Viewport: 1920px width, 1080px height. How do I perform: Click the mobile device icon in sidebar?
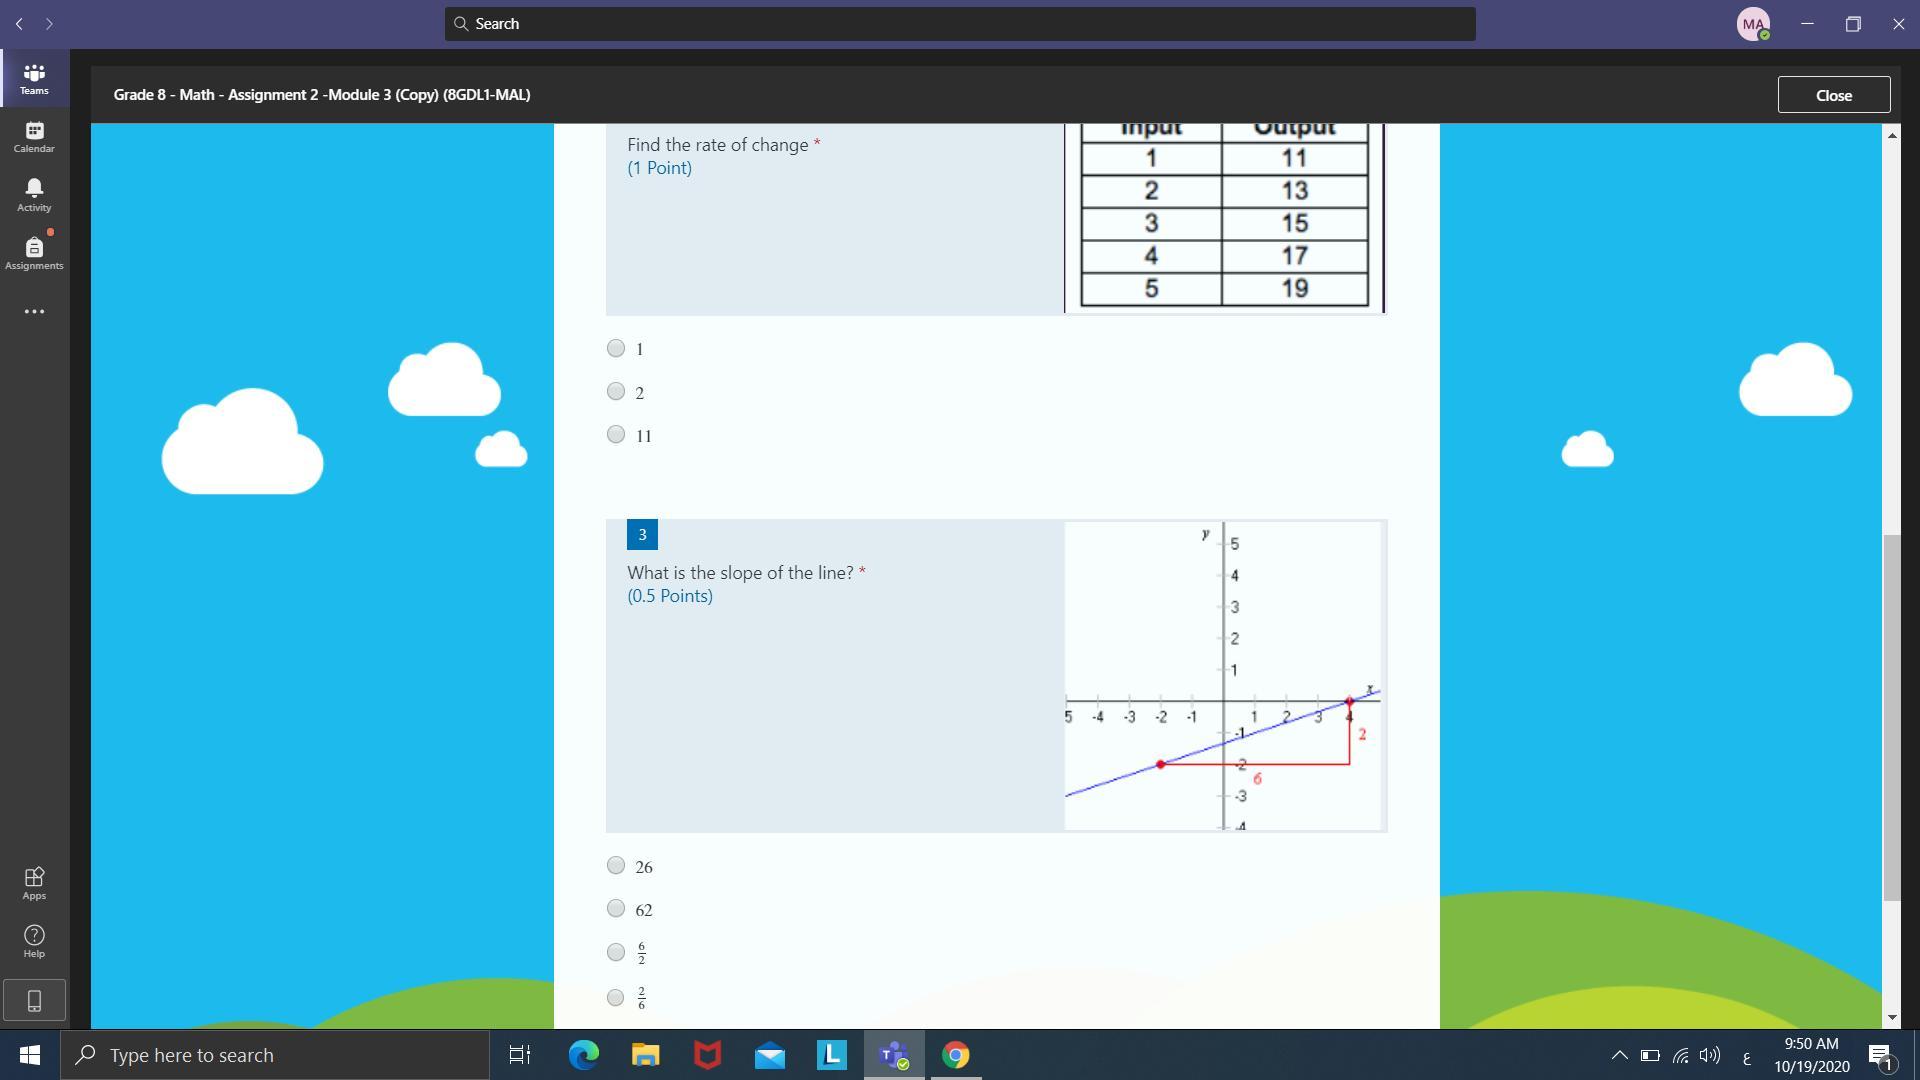[x=34, y=1000]
